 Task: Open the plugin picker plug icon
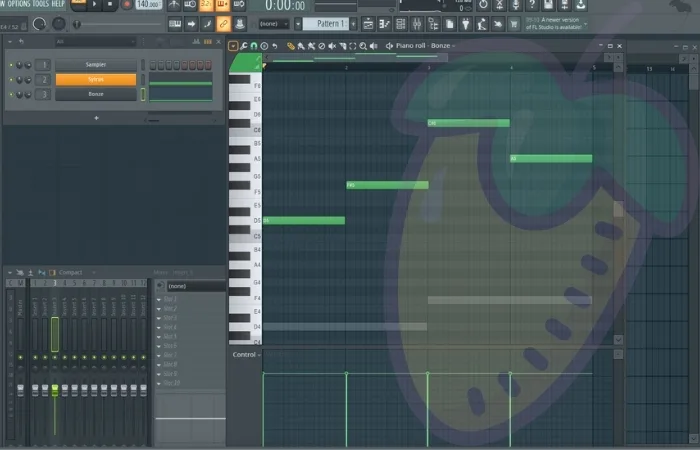(x=465, y=24)
